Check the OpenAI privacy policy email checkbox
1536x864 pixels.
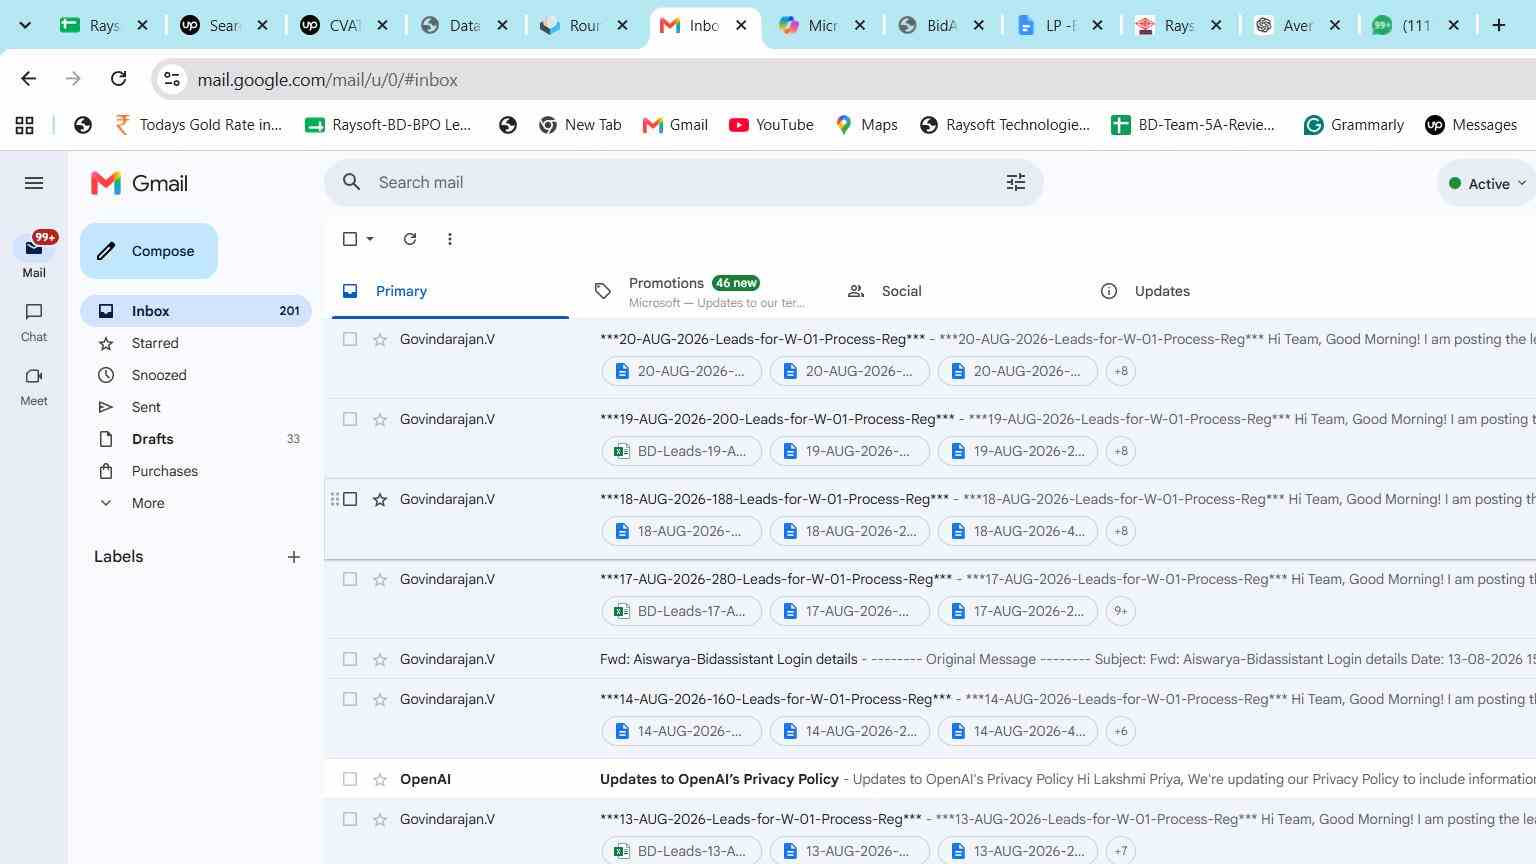point(350,779)
